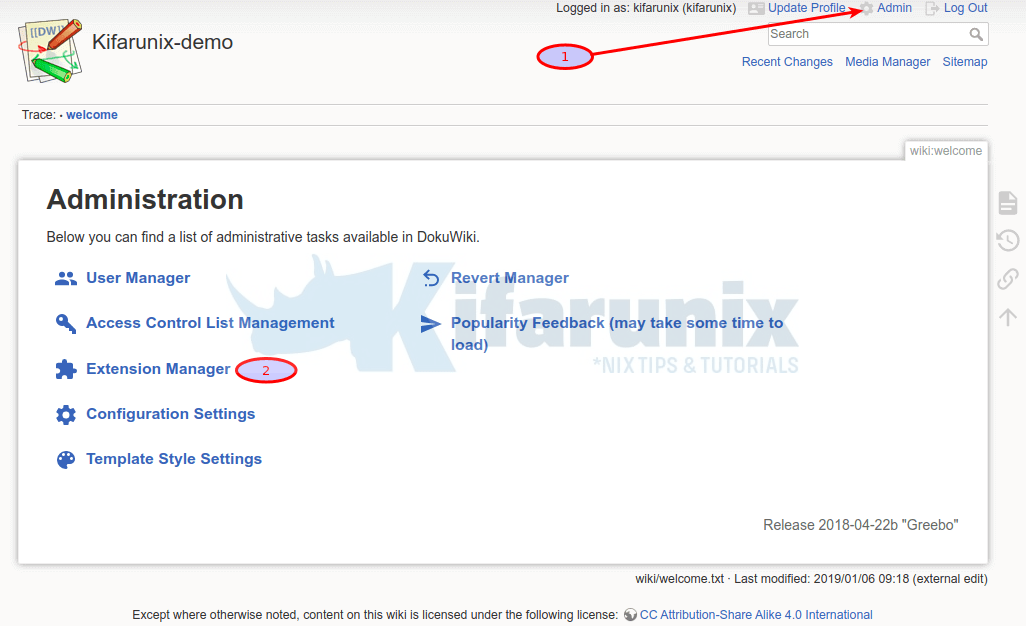Open Template Style Settings link
The image size is (1026, 626).
pos(174,459)
